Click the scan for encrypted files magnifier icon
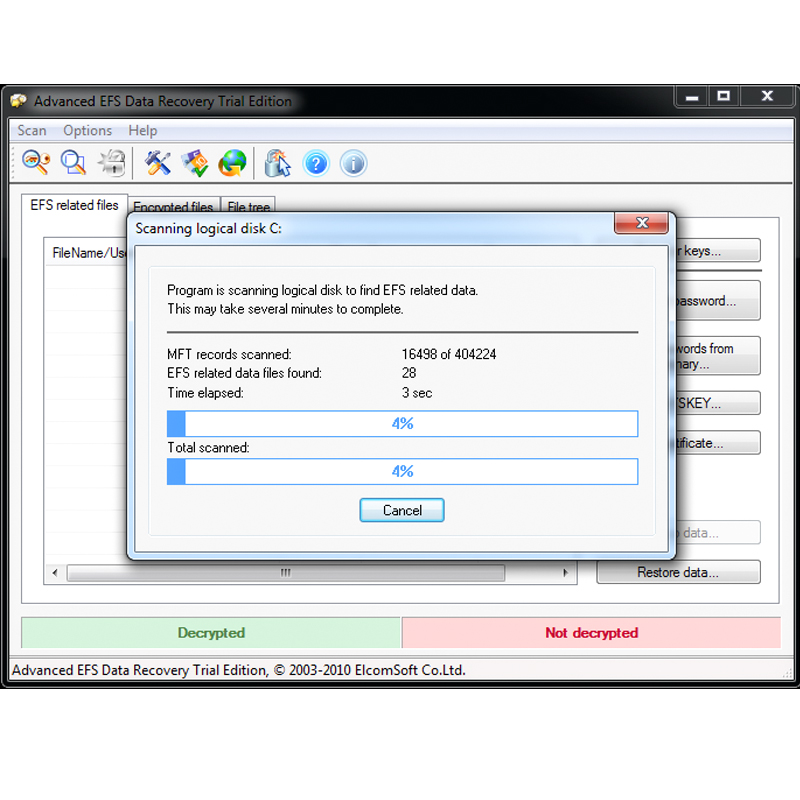 click(x=73, y=163)
